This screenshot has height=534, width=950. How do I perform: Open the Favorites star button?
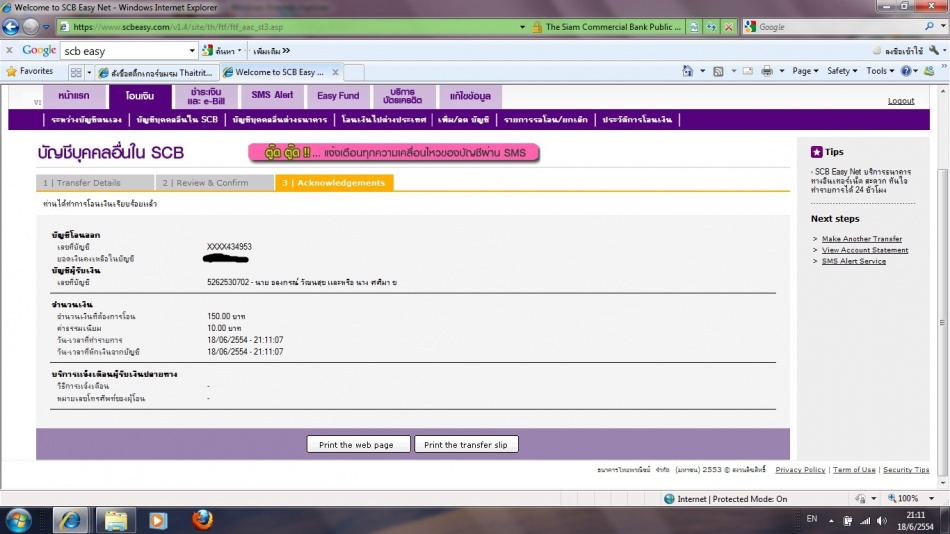point(30,71)
